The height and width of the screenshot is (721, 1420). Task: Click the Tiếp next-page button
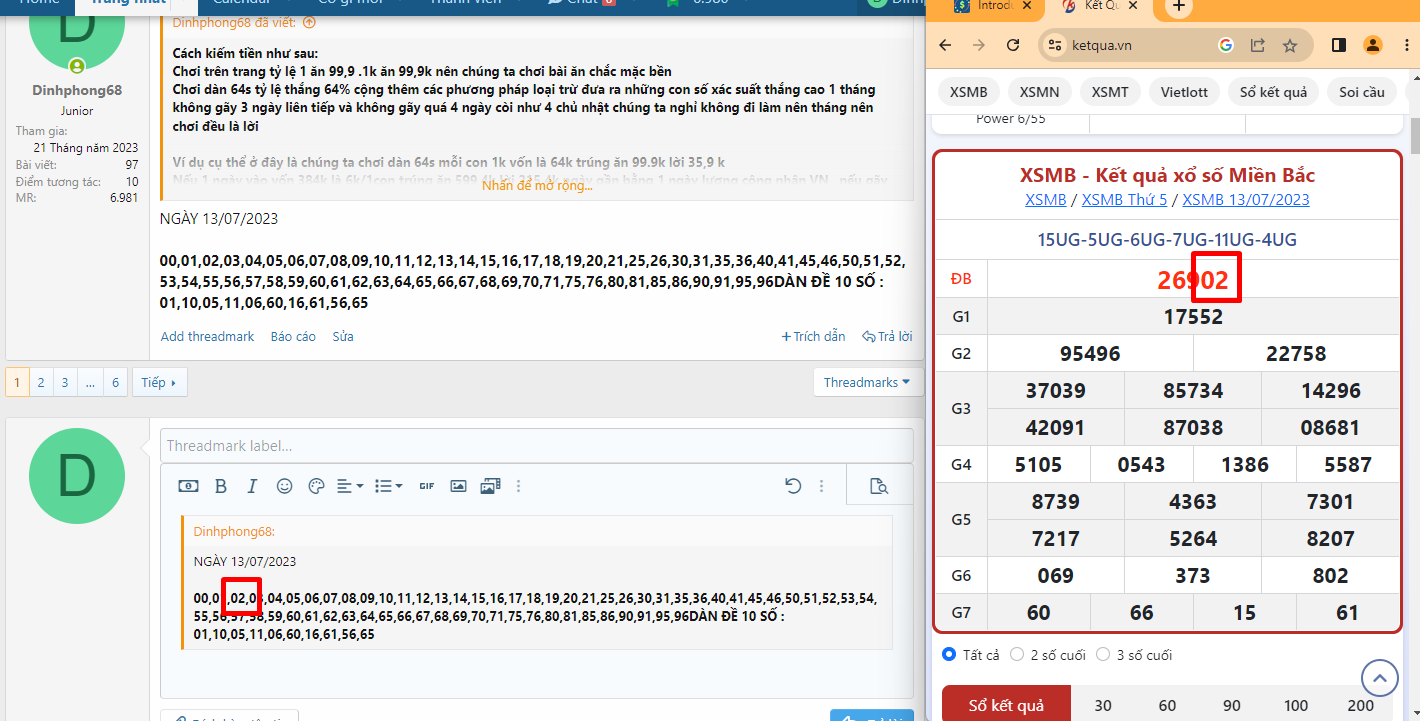[x=159, y=382]
